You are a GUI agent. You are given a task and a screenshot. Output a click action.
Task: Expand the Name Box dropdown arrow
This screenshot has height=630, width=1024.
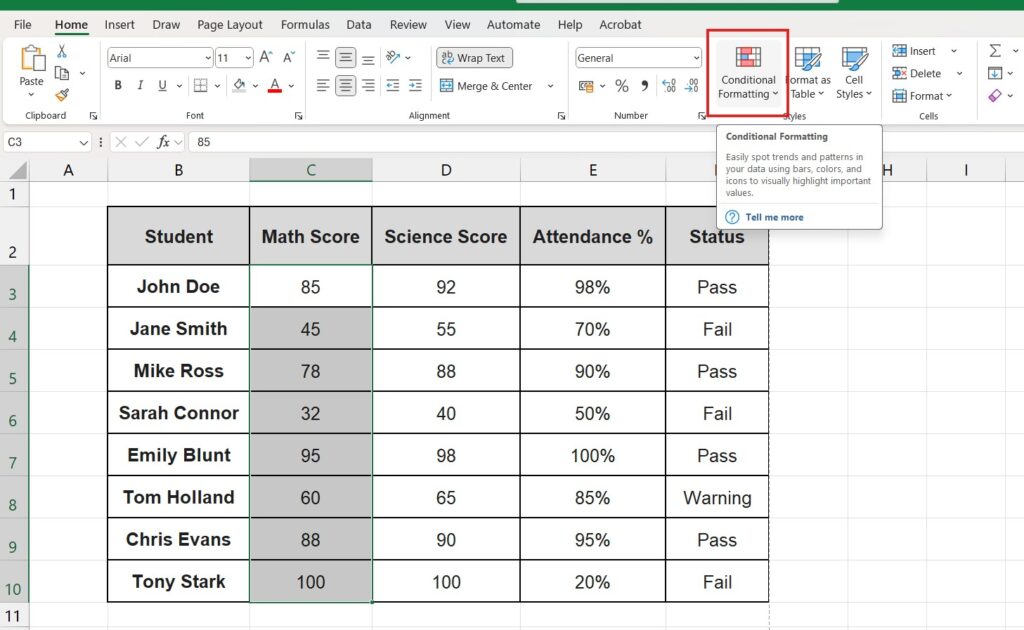coord(82,142)
